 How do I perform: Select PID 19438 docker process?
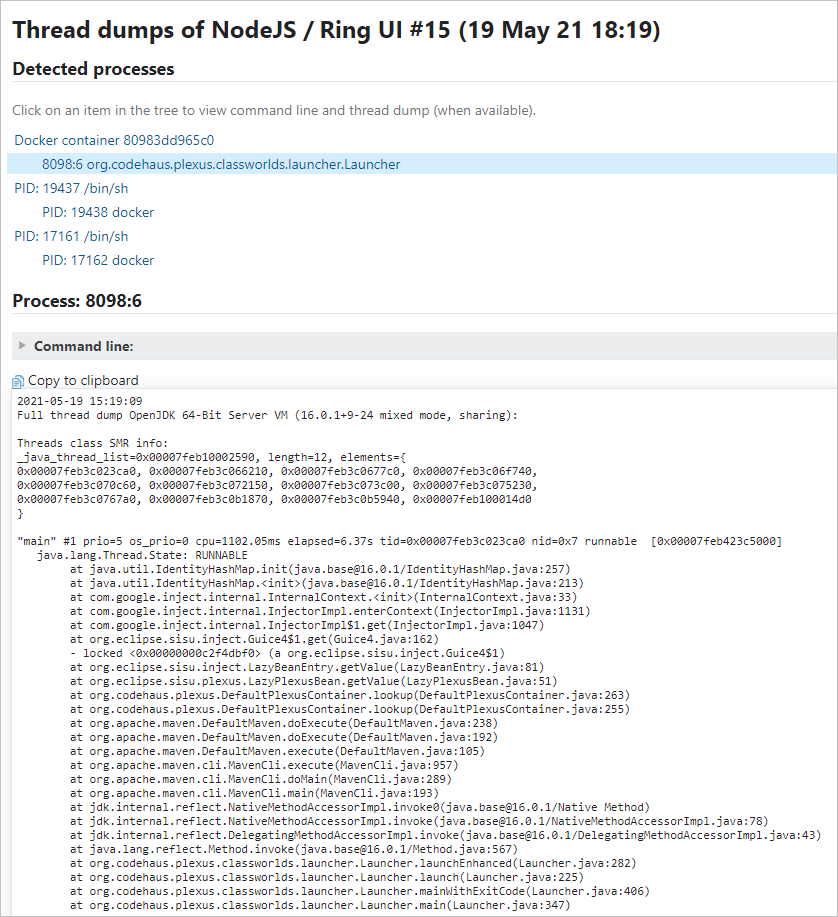click(x=96, y=212)
